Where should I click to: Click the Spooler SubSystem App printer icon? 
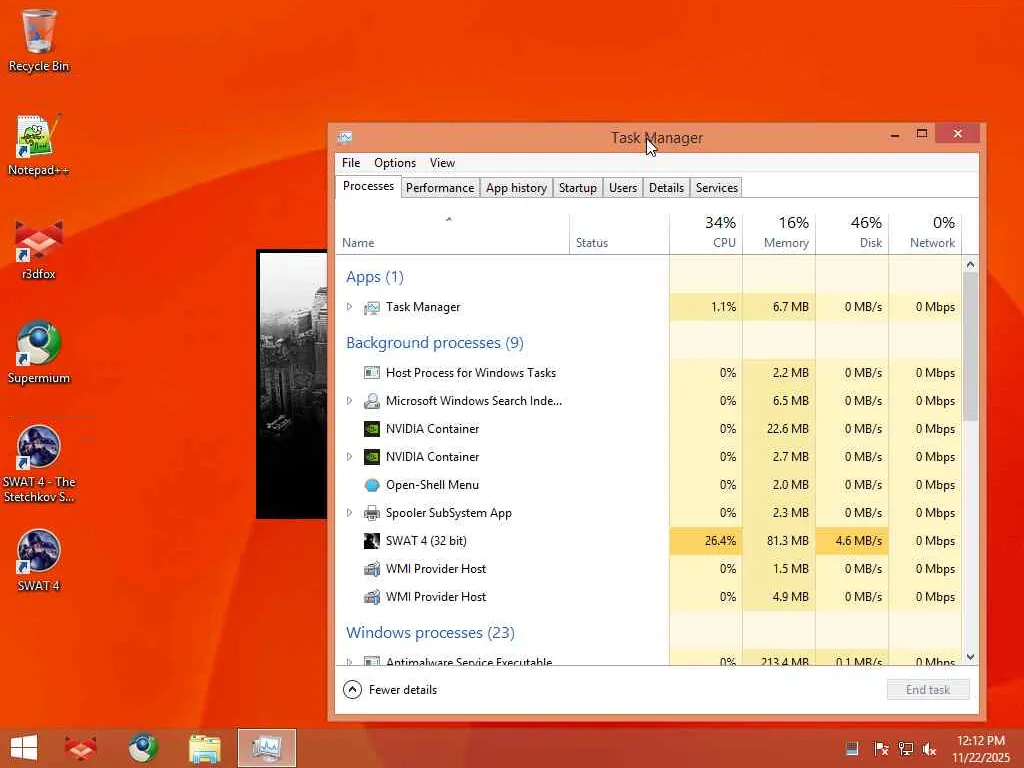click(372, 513)
